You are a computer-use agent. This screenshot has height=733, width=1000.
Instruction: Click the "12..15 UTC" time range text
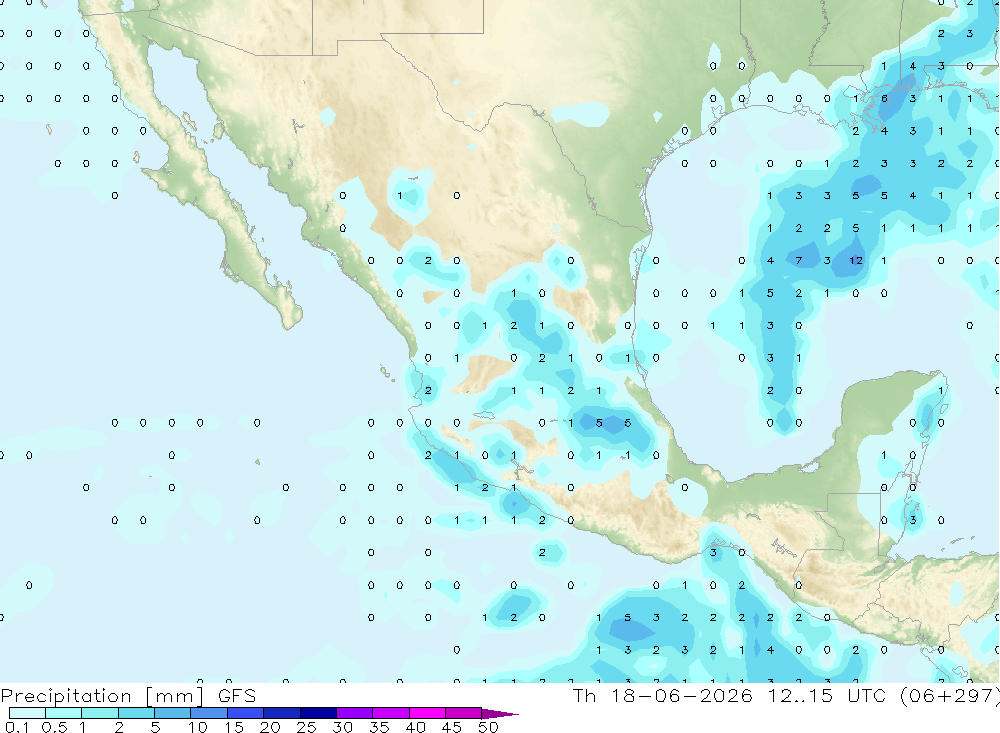tap(827, 695)
